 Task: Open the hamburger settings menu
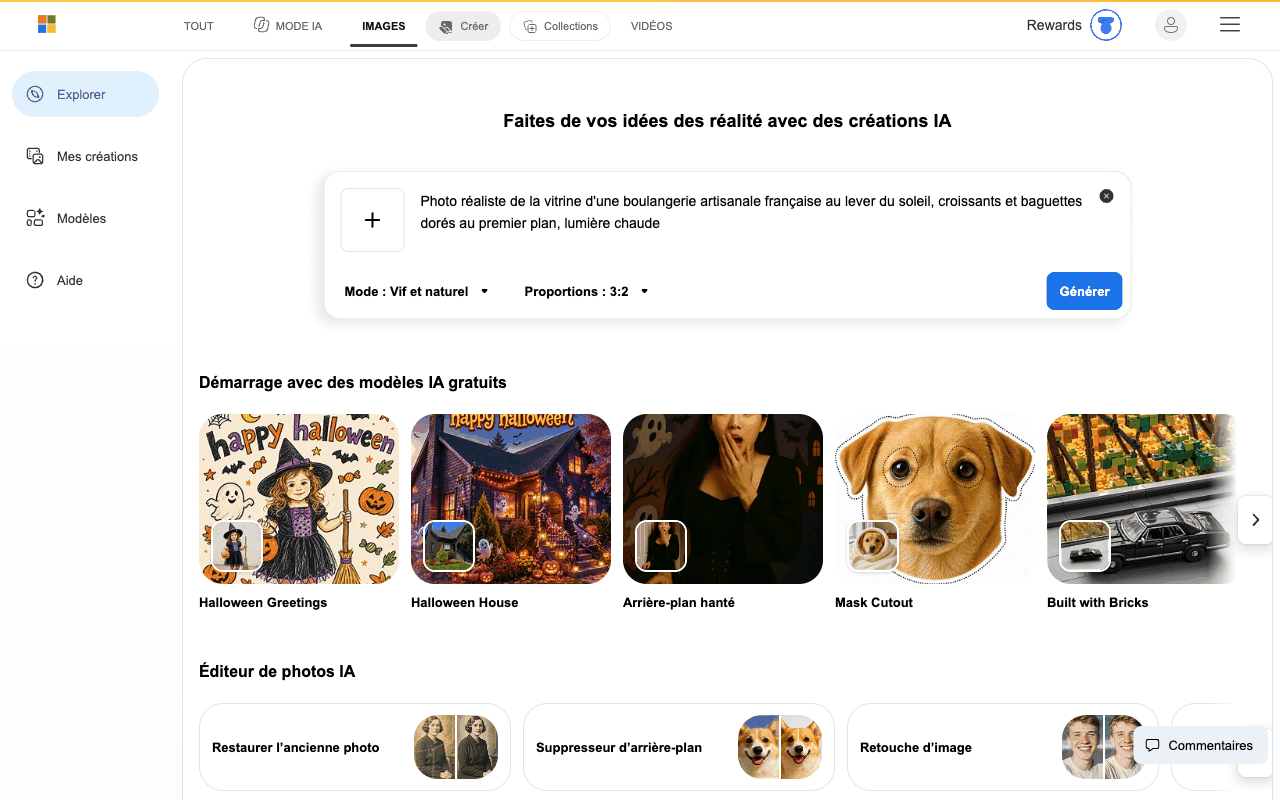[1230, 25]
